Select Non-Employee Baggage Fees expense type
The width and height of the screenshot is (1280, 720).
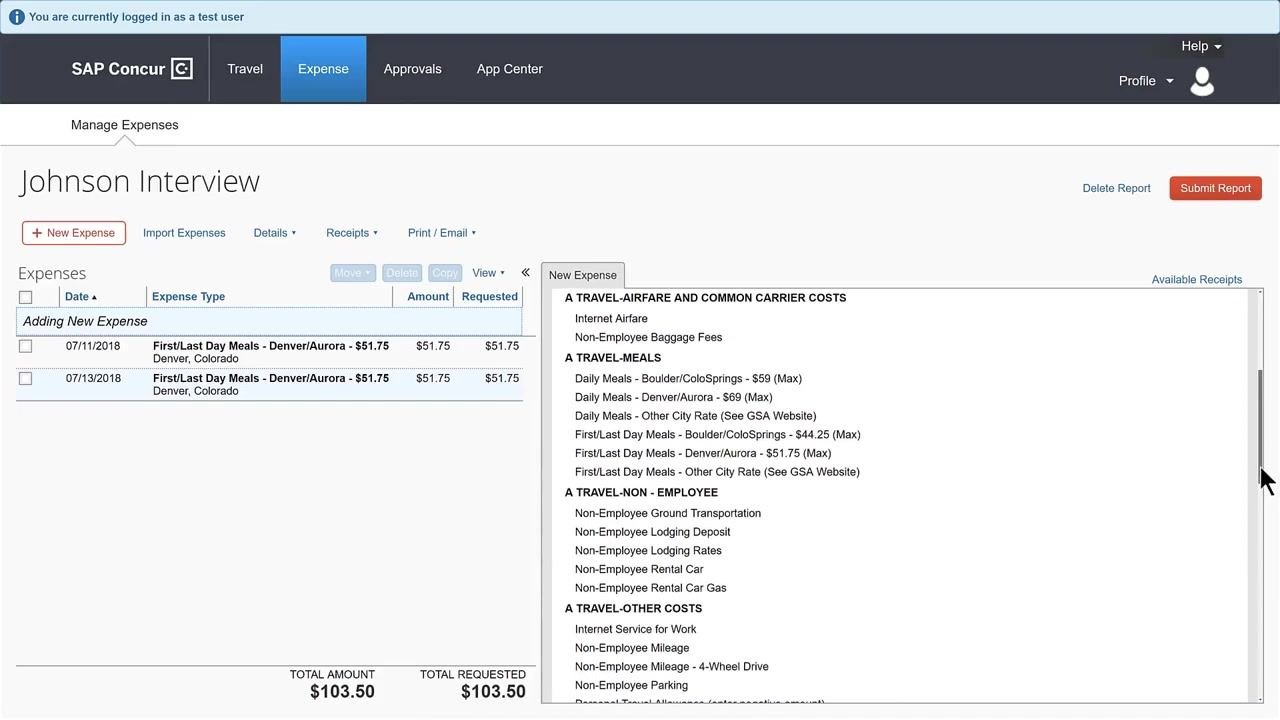tap(648, 338)
